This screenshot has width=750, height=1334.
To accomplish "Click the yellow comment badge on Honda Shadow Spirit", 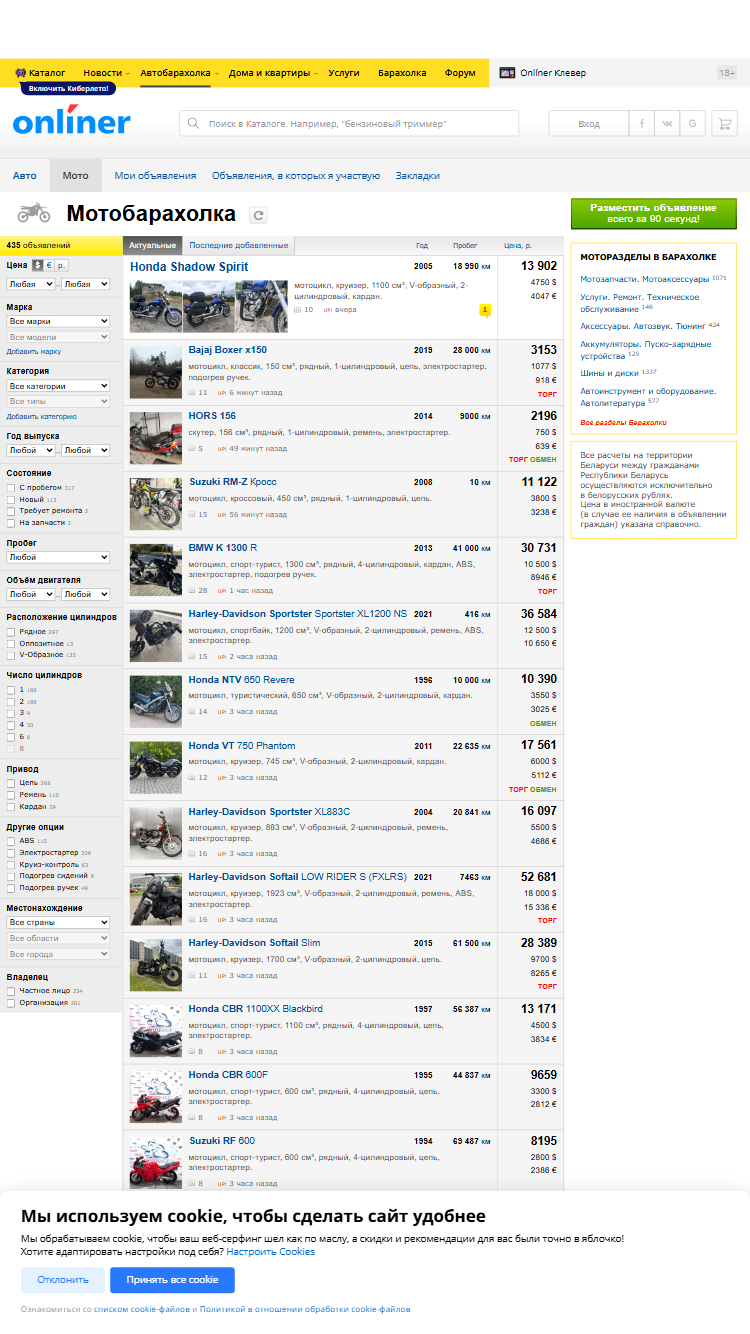I will tap(485, 310).
